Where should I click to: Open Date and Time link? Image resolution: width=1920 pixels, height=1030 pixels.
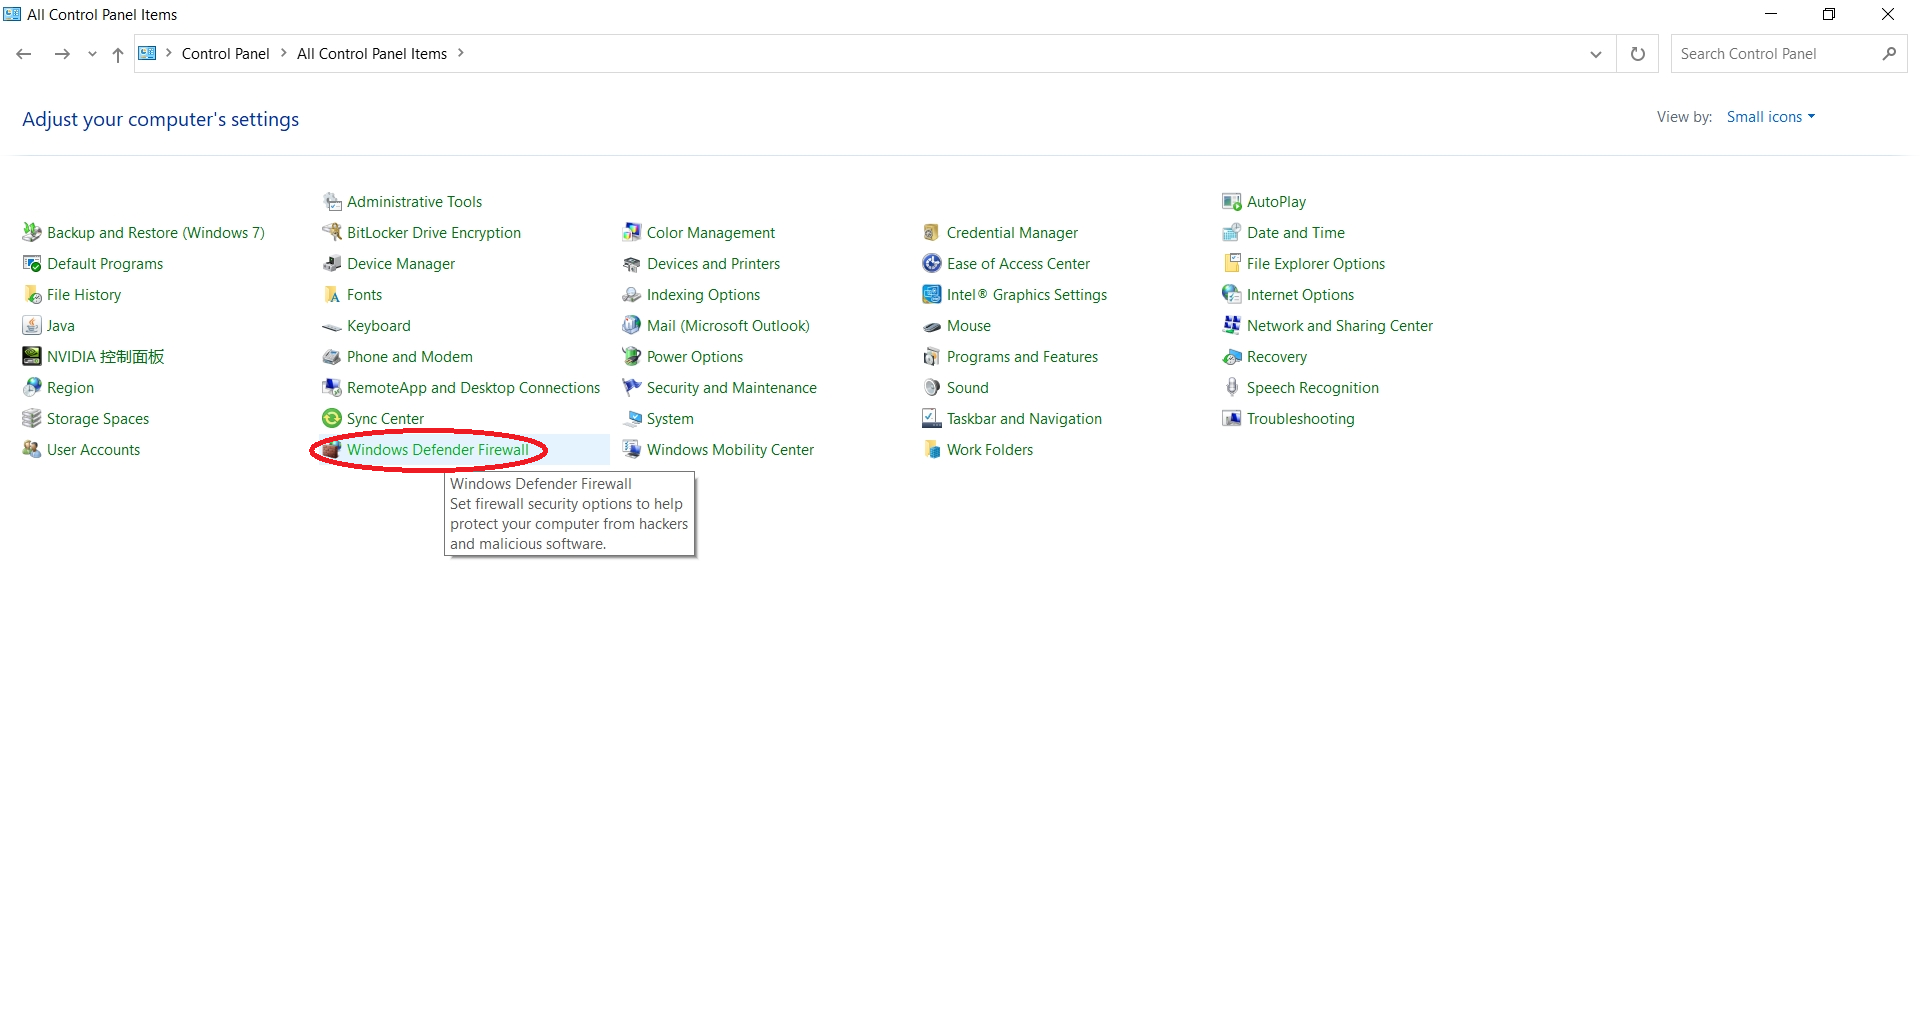[1296, 233]
